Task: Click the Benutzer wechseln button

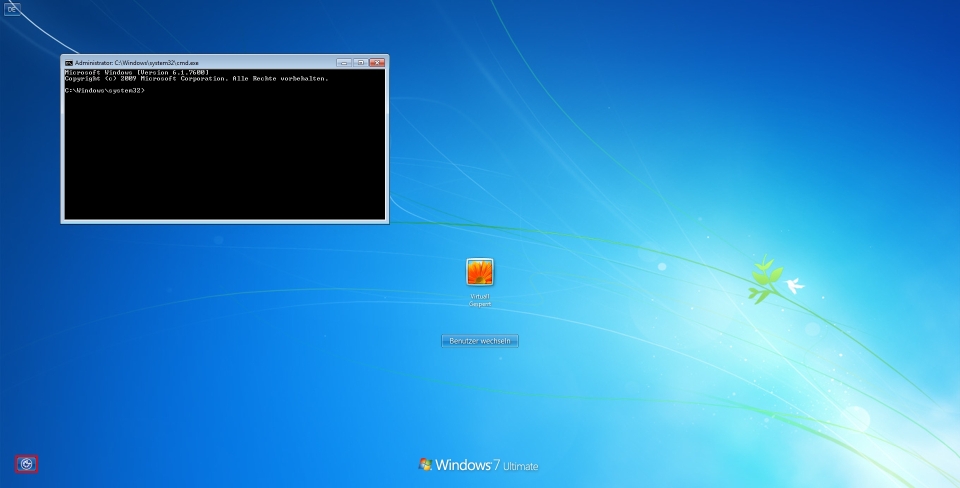Action: tap(480, 340)
